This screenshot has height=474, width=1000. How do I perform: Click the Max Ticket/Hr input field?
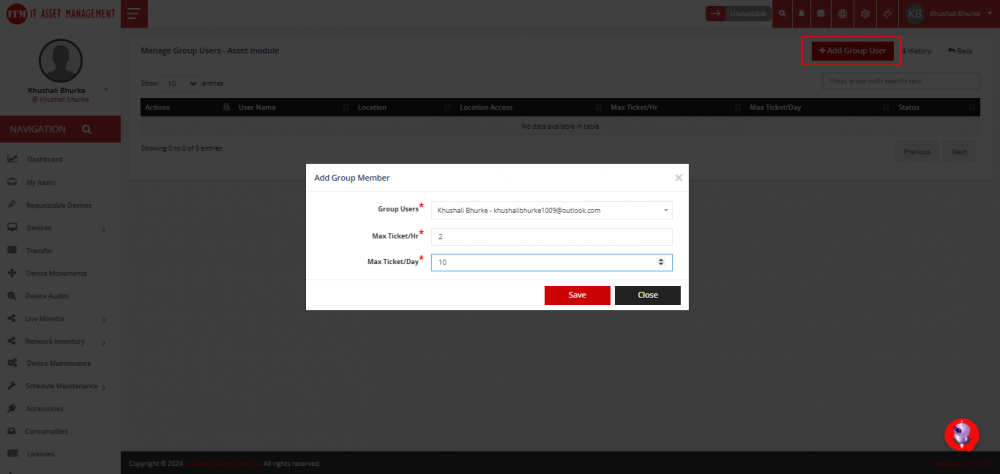(552, 237)
